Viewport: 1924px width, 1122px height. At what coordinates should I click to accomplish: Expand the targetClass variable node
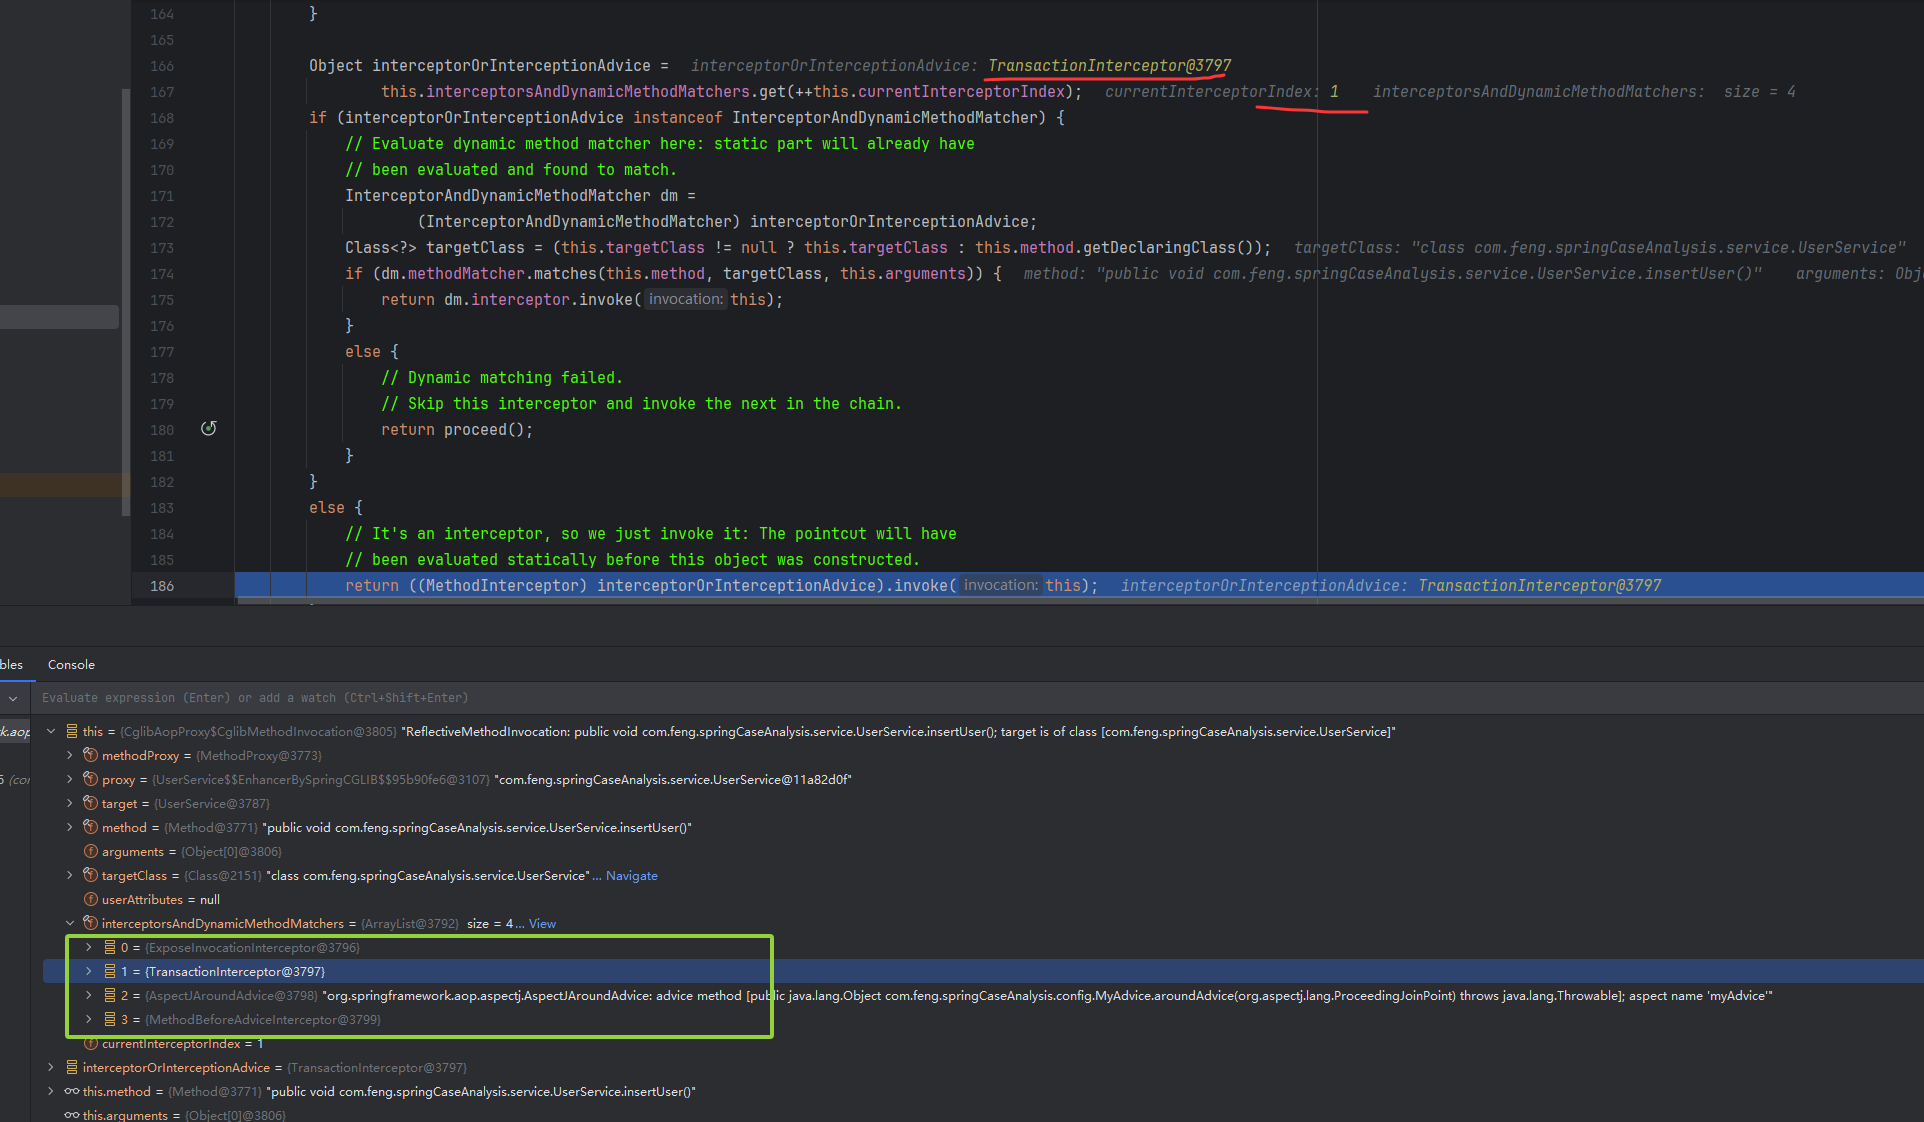70,875
